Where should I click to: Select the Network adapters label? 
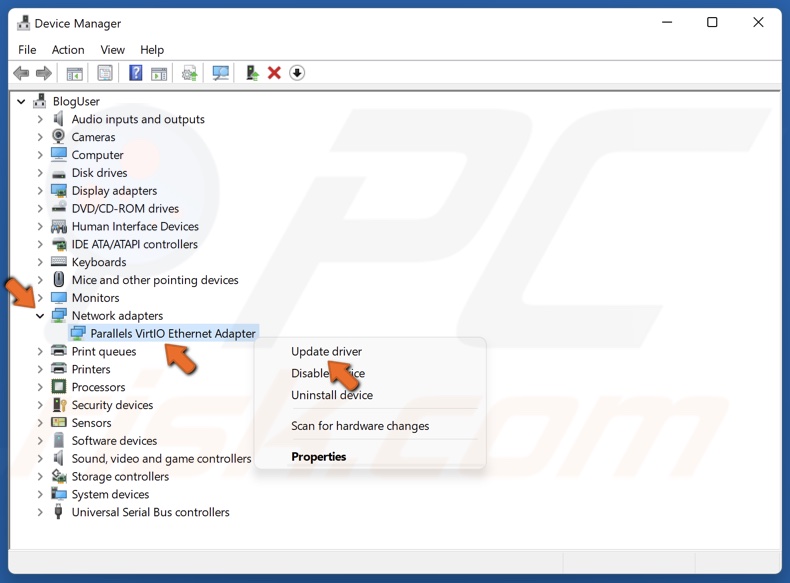pos(117,315)
